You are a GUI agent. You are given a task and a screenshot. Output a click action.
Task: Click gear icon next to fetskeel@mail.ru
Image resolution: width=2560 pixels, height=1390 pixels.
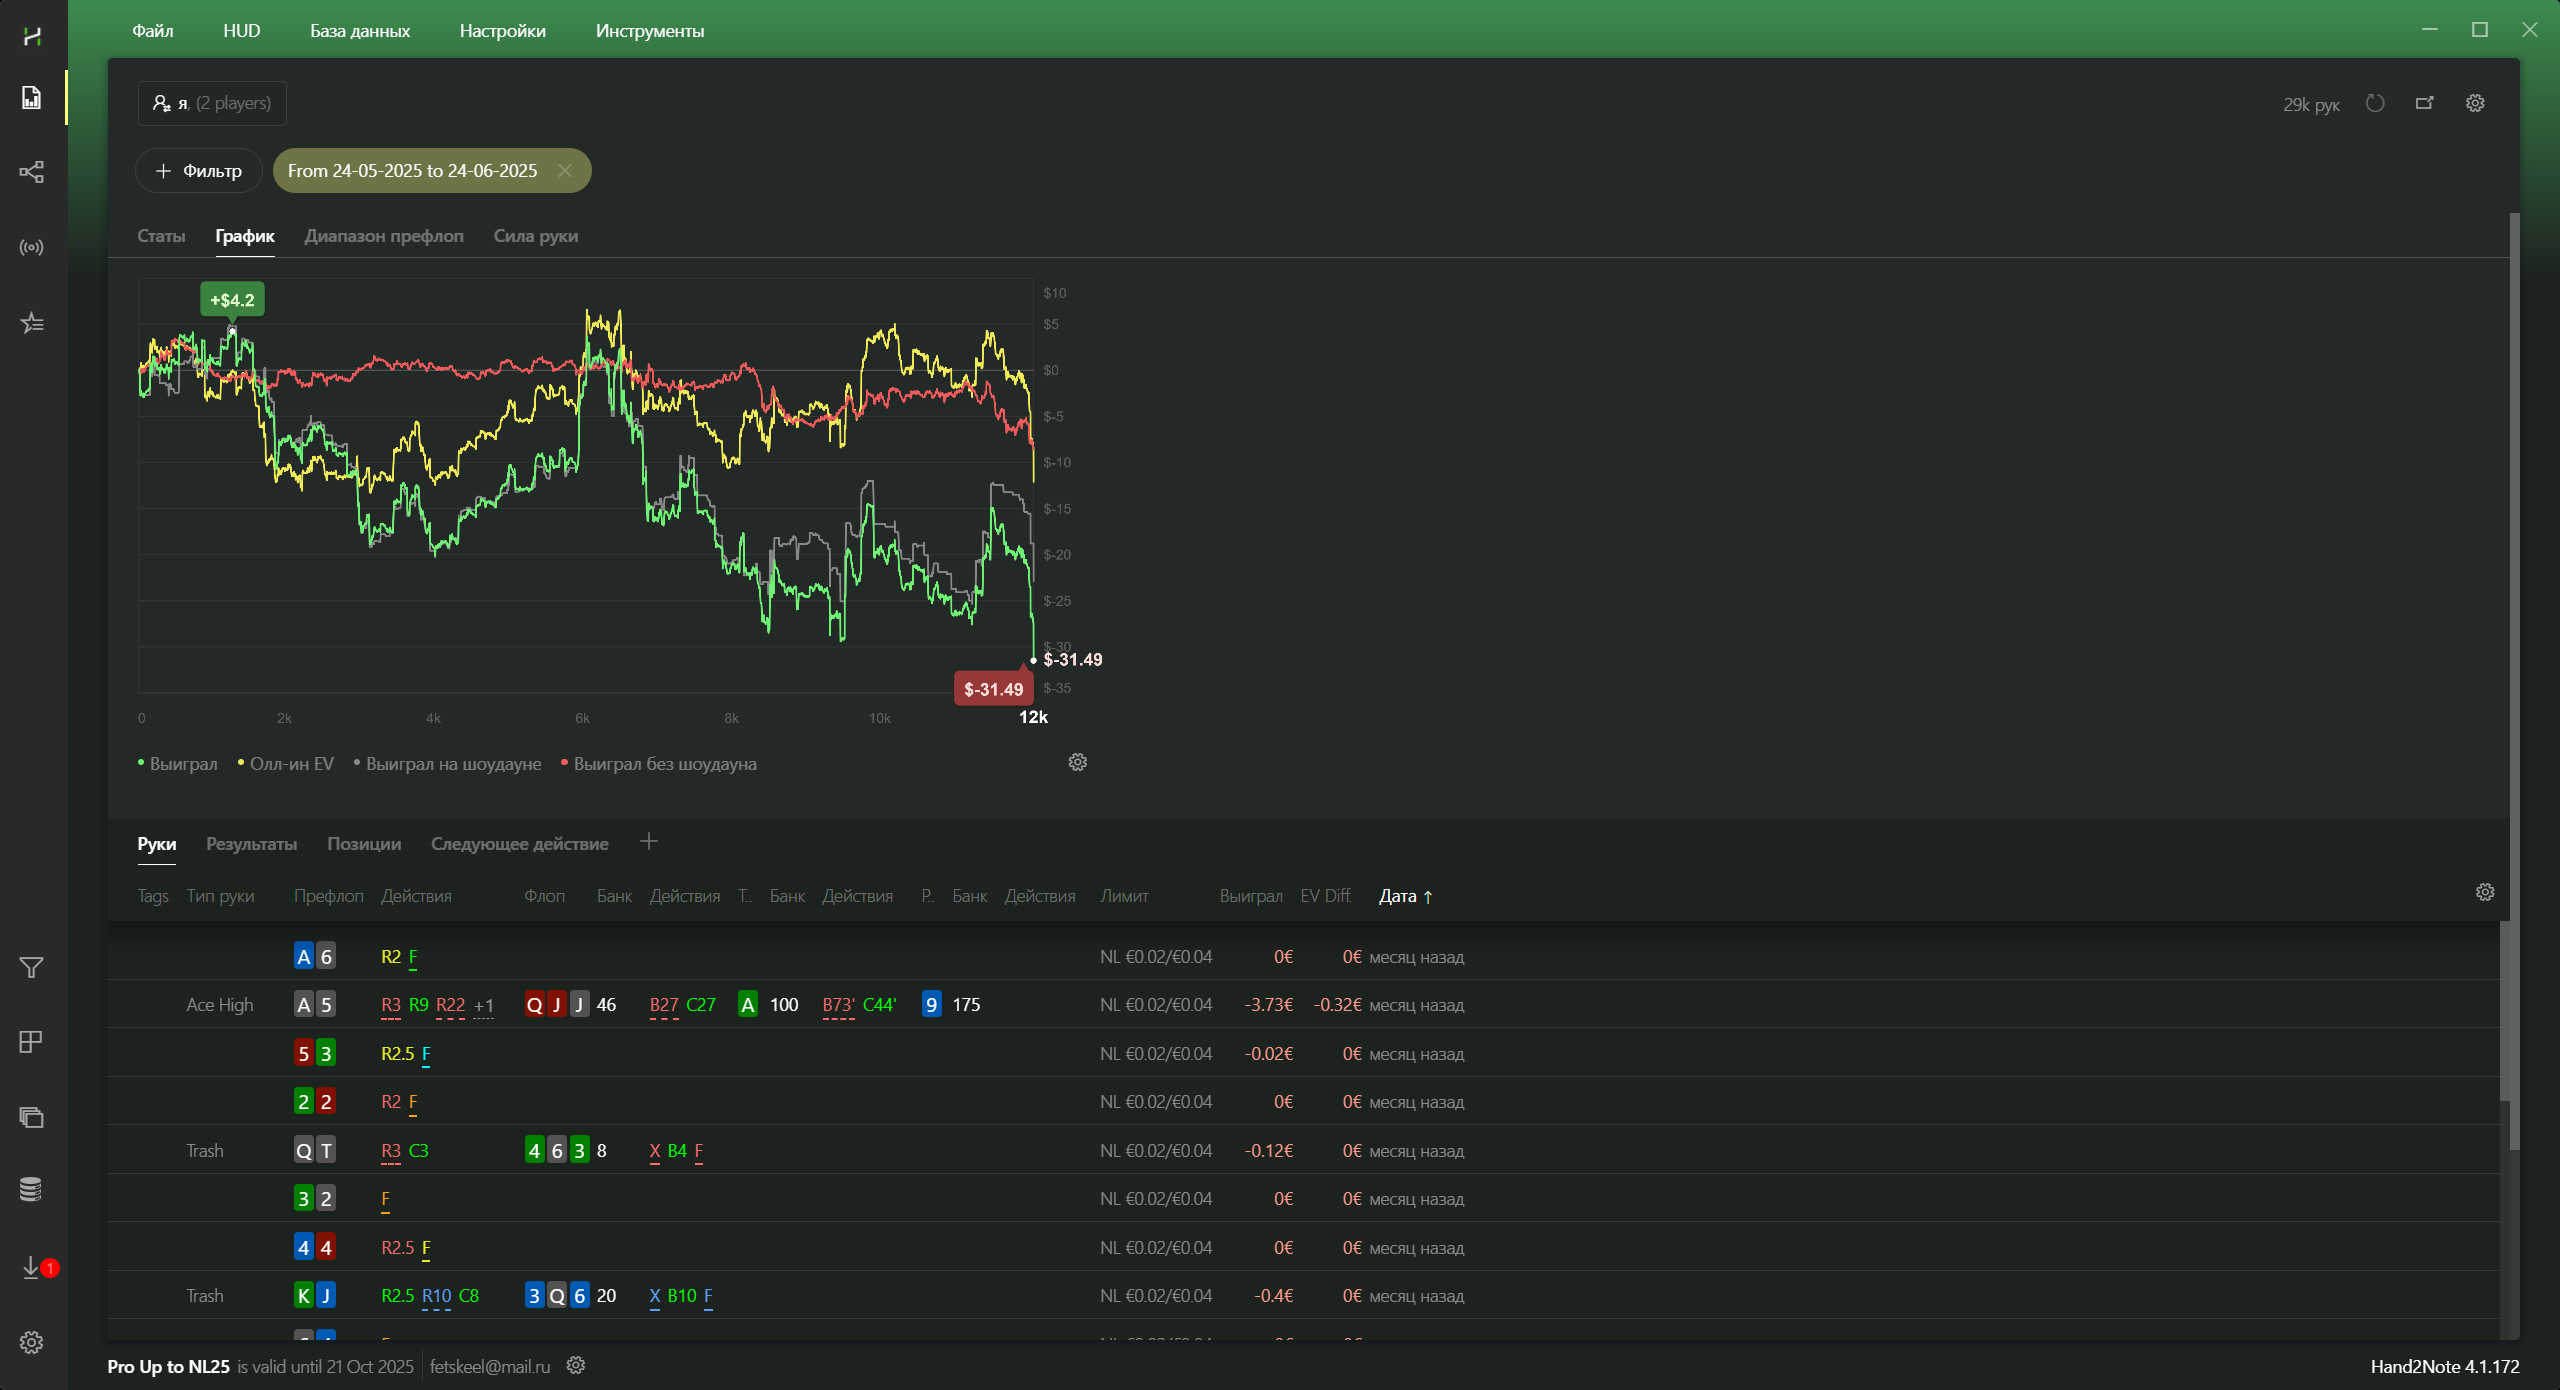click(x=576, y=1365)
